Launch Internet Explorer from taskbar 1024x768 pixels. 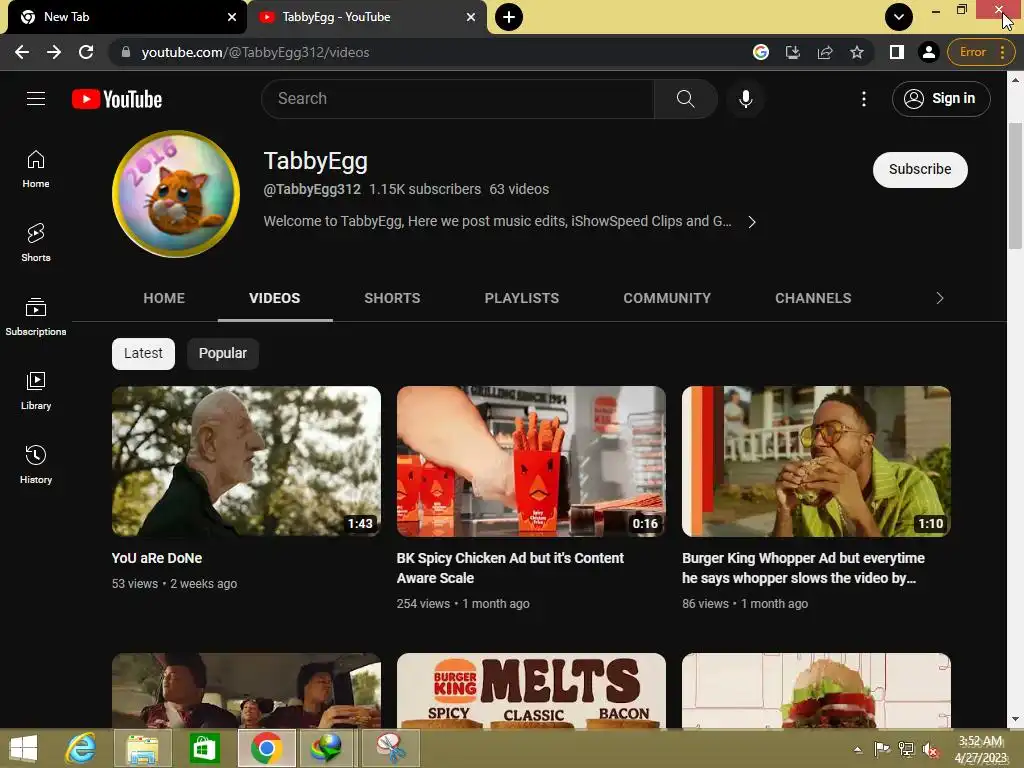(80, 748)
